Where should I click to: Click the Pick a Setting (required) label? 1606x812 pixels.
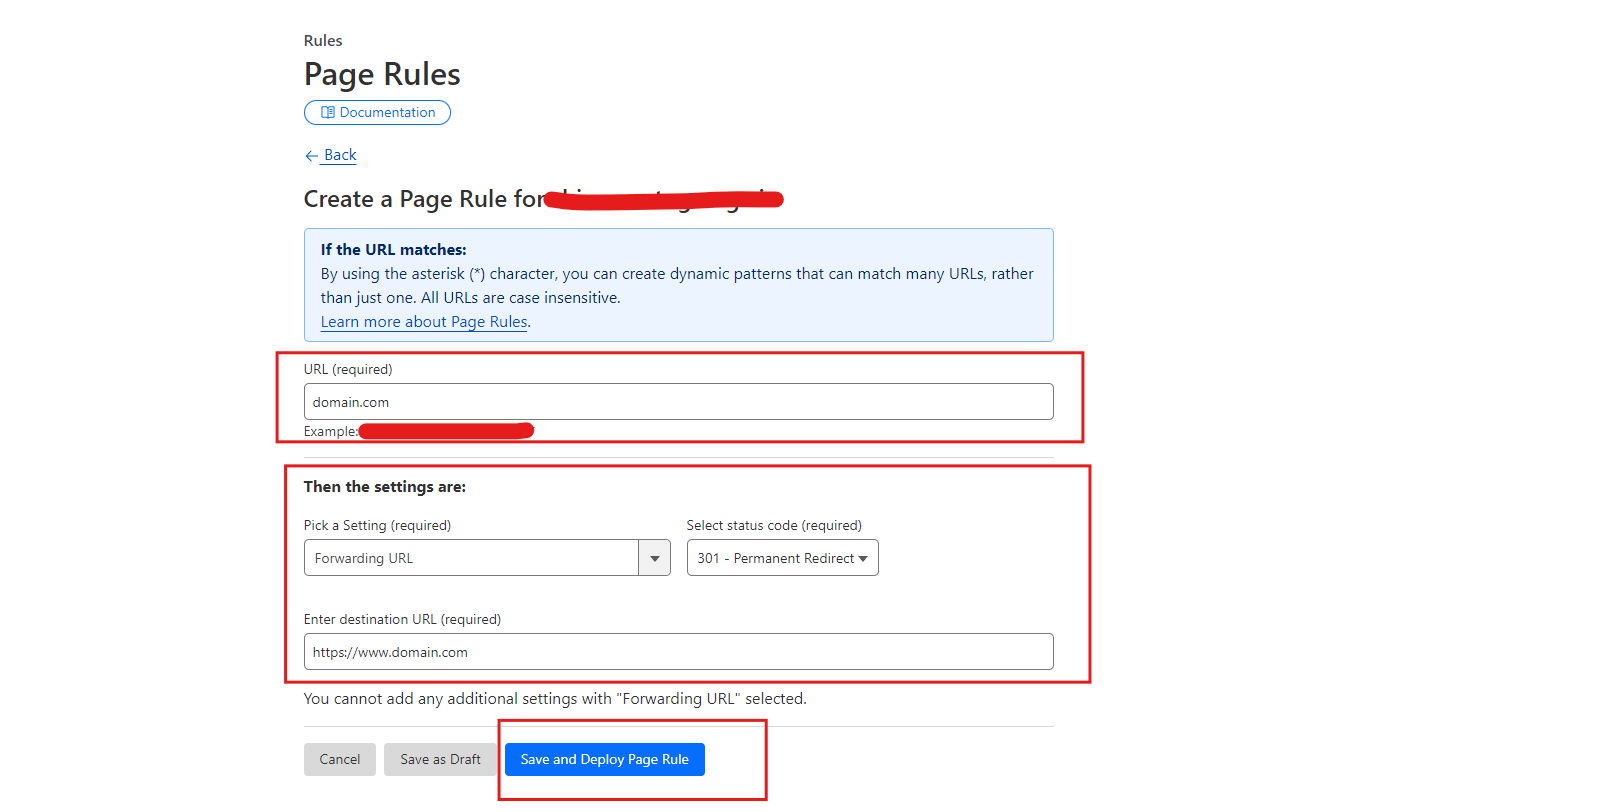tap(377, 526)
